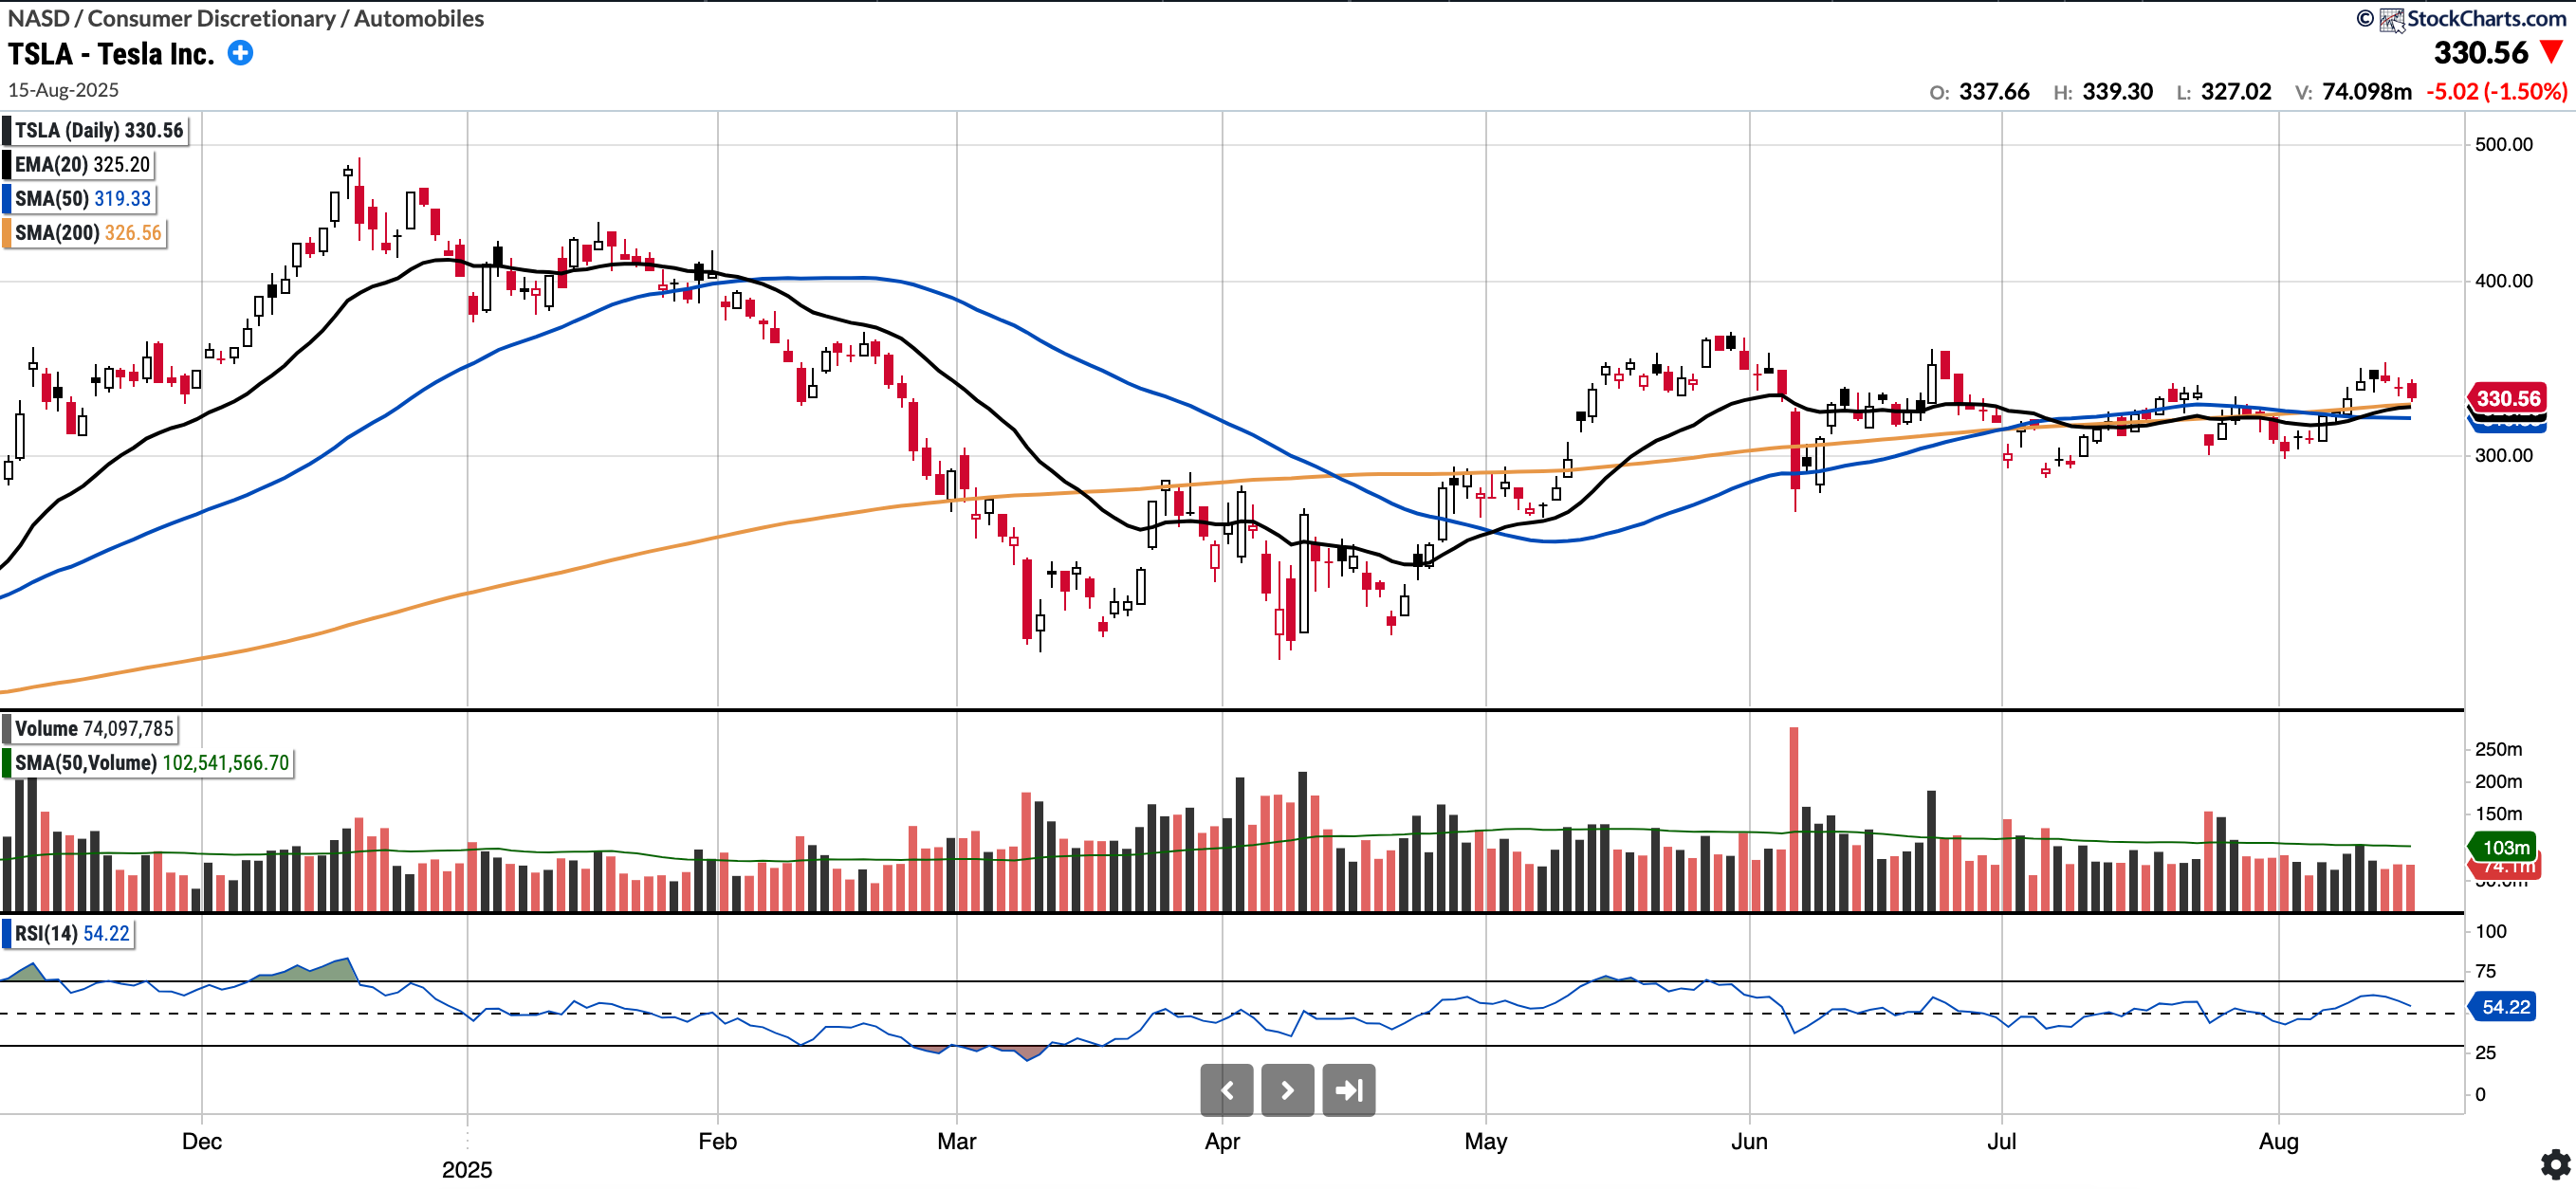The image size is (2576, 1189).
Task: Step chart forward with right arrow
Action: coord(1287,1090)
